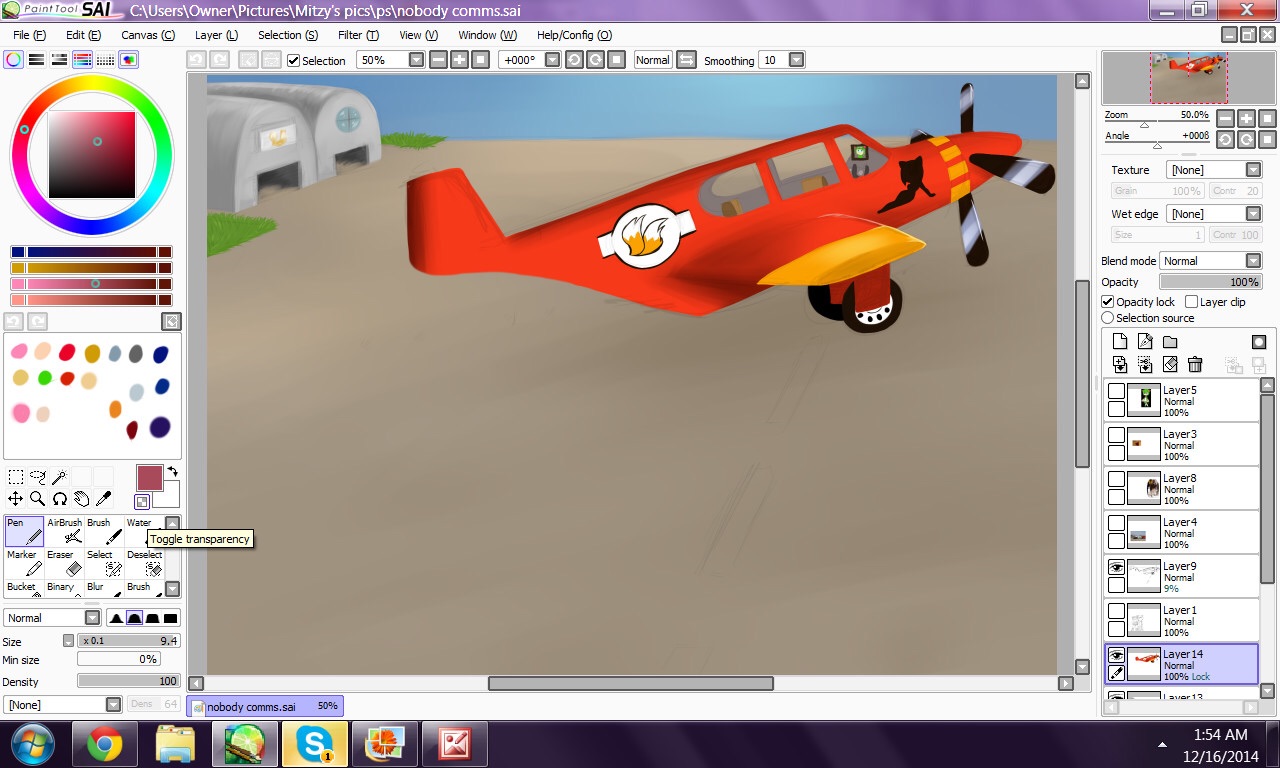Select the Layer4 row in layer list
Viewport: 1280px width, 768px height.
click(x=1181, y=533)
